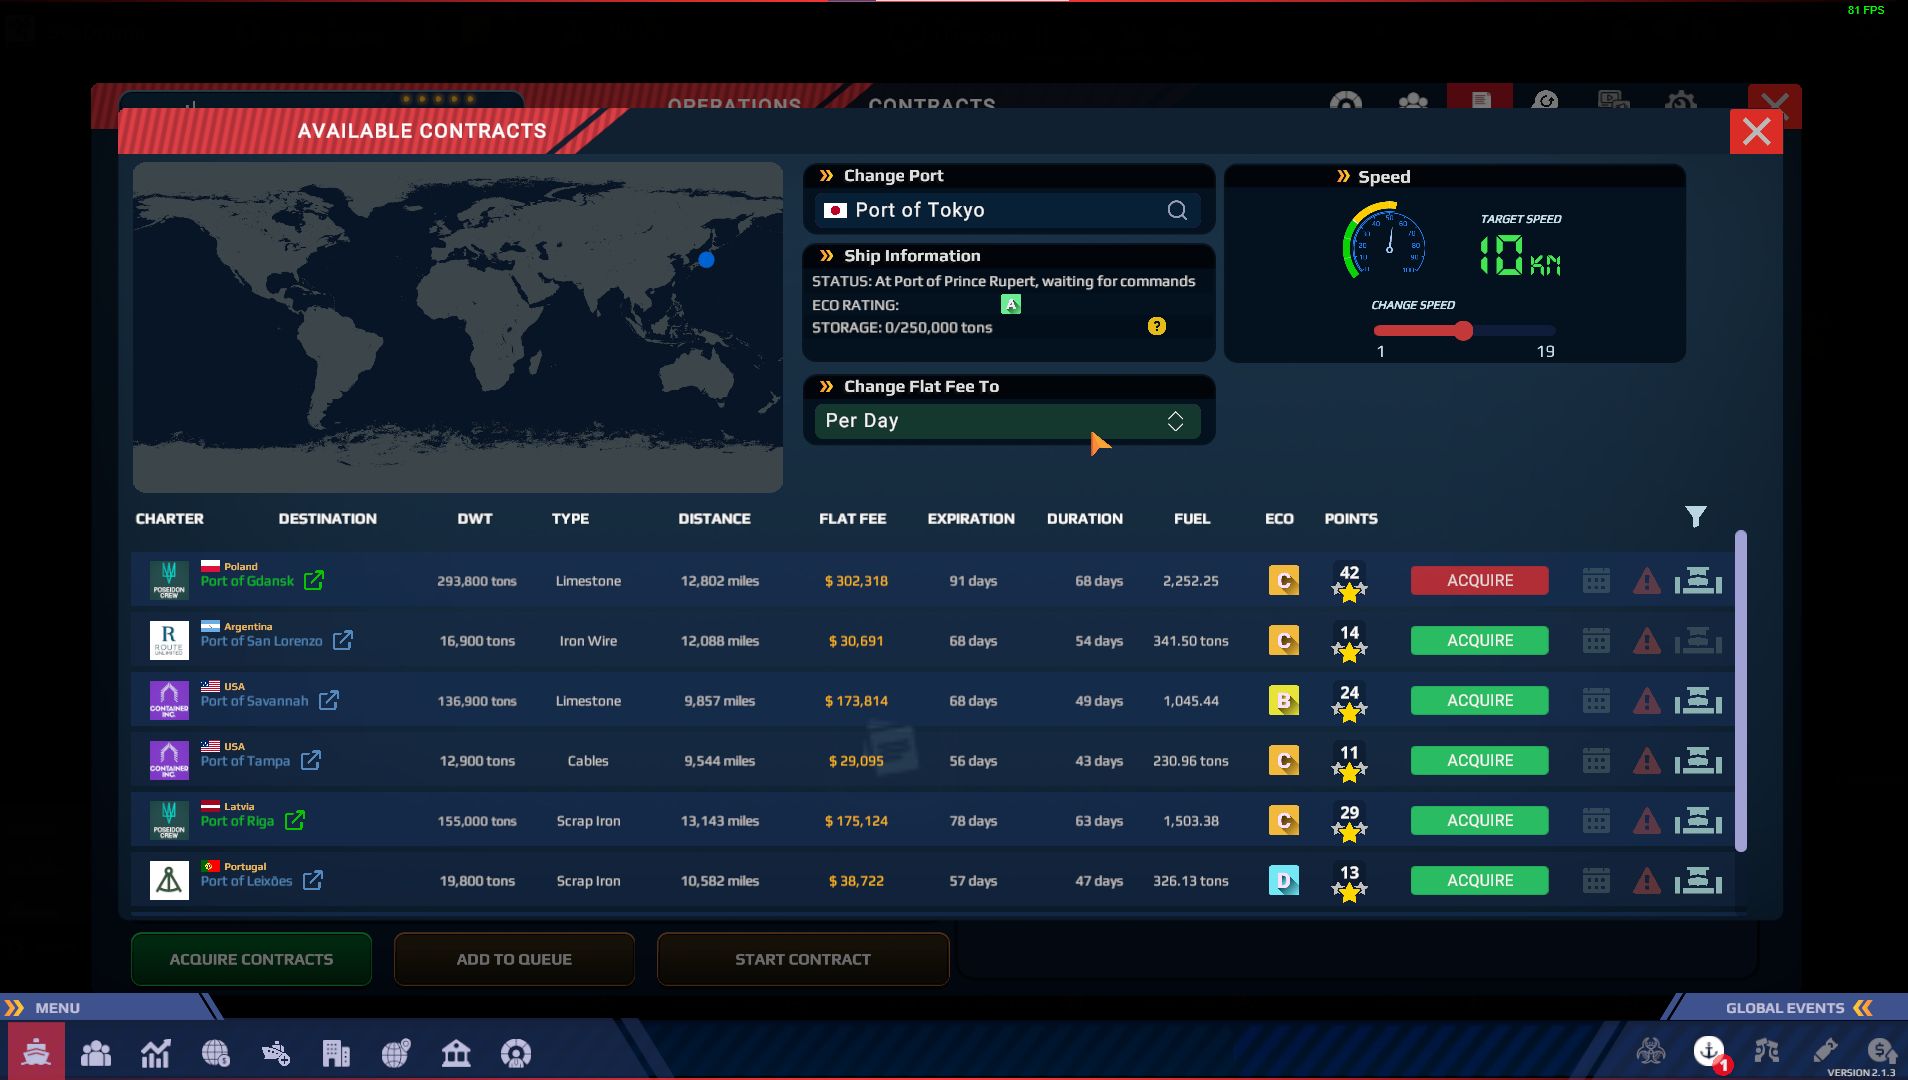The image size is (1908, 1080).
Task: Adjust the Change Speed slider handle
Action: (1463, 331)
